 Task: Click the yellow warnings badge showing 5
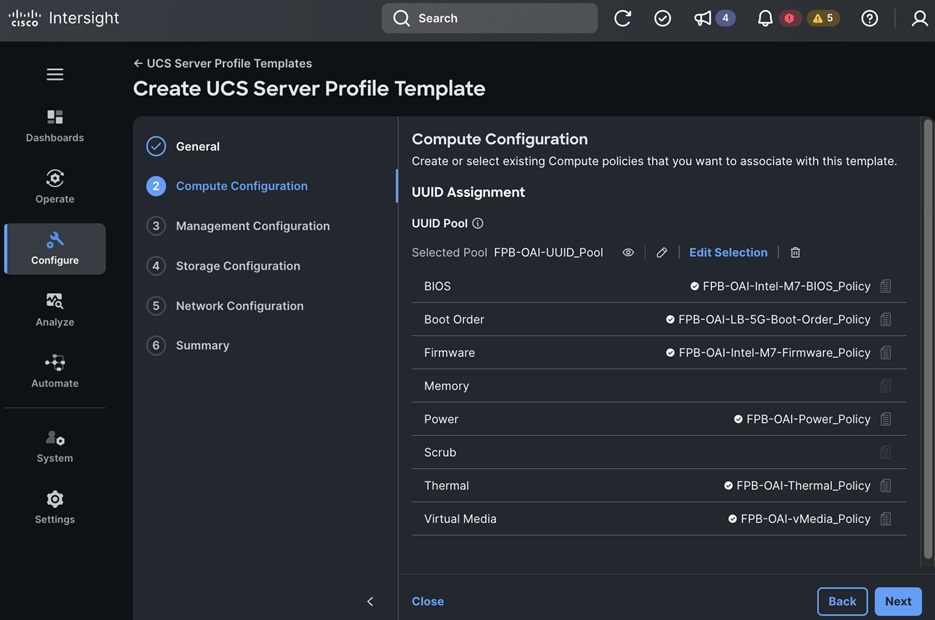tap(823, 18)
